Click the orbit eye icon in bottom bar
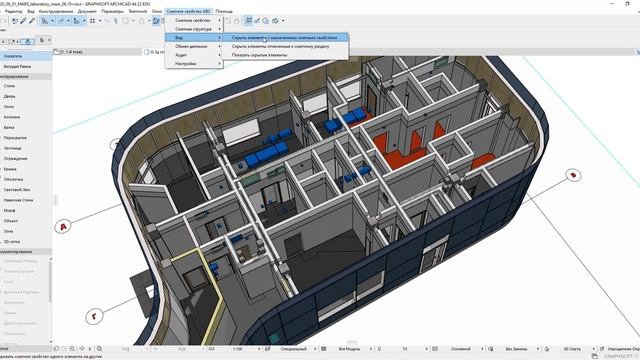This screenshot has height=360, width=640. point(82,349)
